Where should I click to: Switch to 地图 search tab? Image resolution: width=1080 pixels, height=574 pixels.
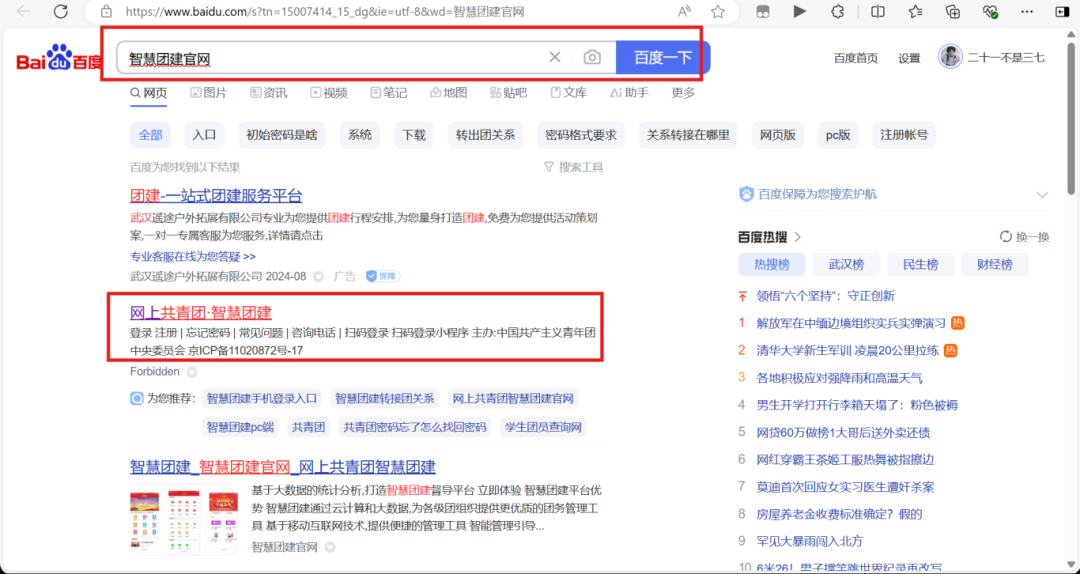(x=448, y=92)
